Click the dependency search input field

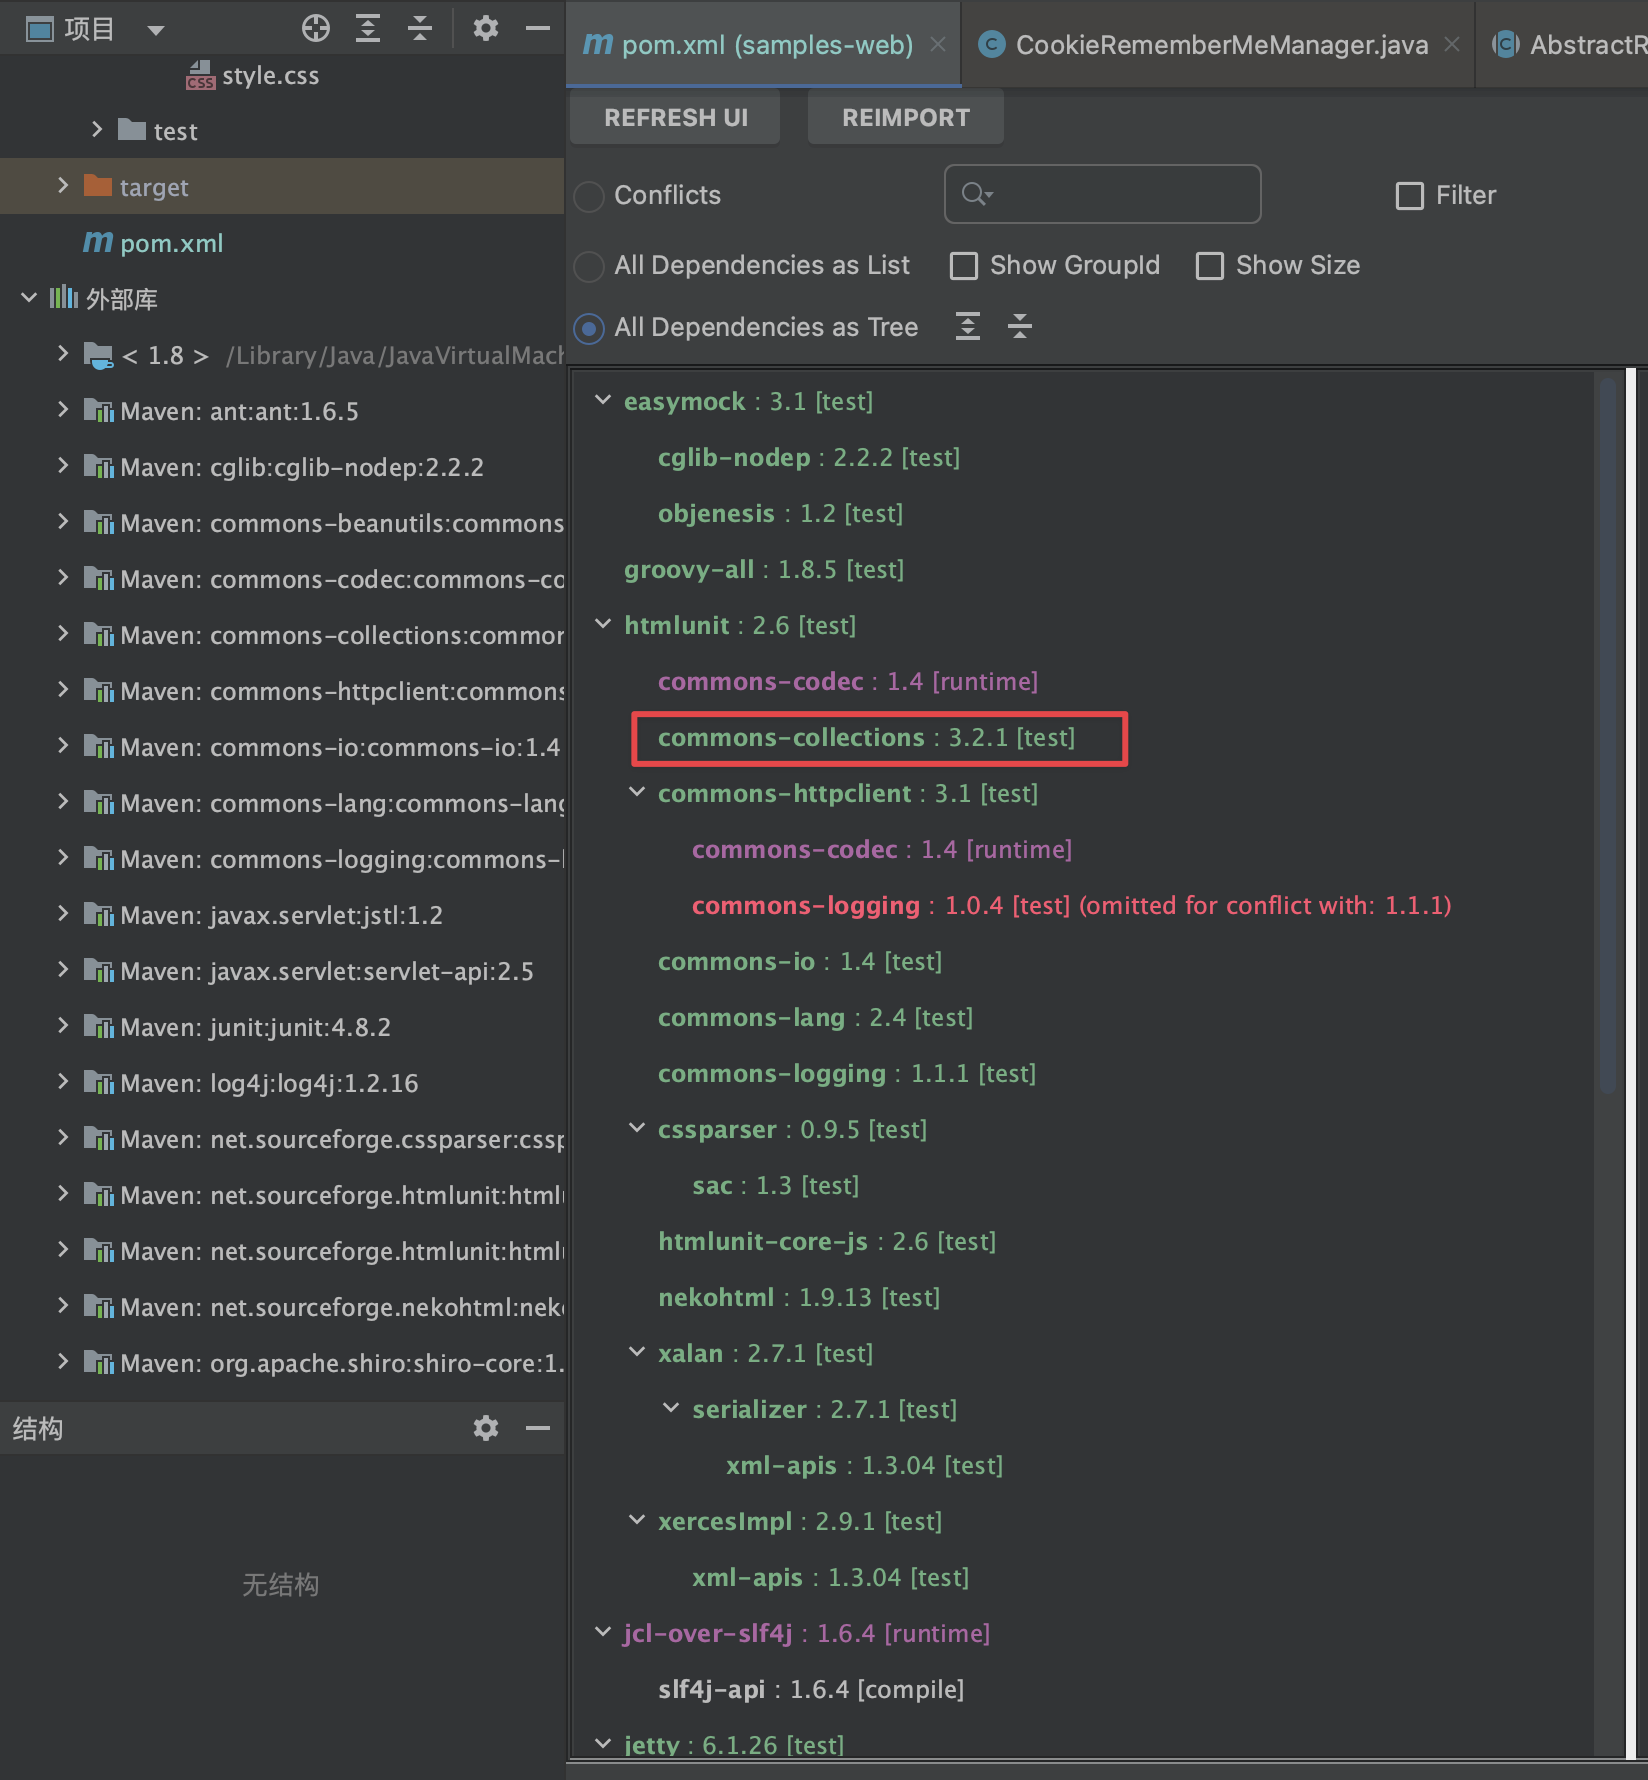(x=1103, y=194)
